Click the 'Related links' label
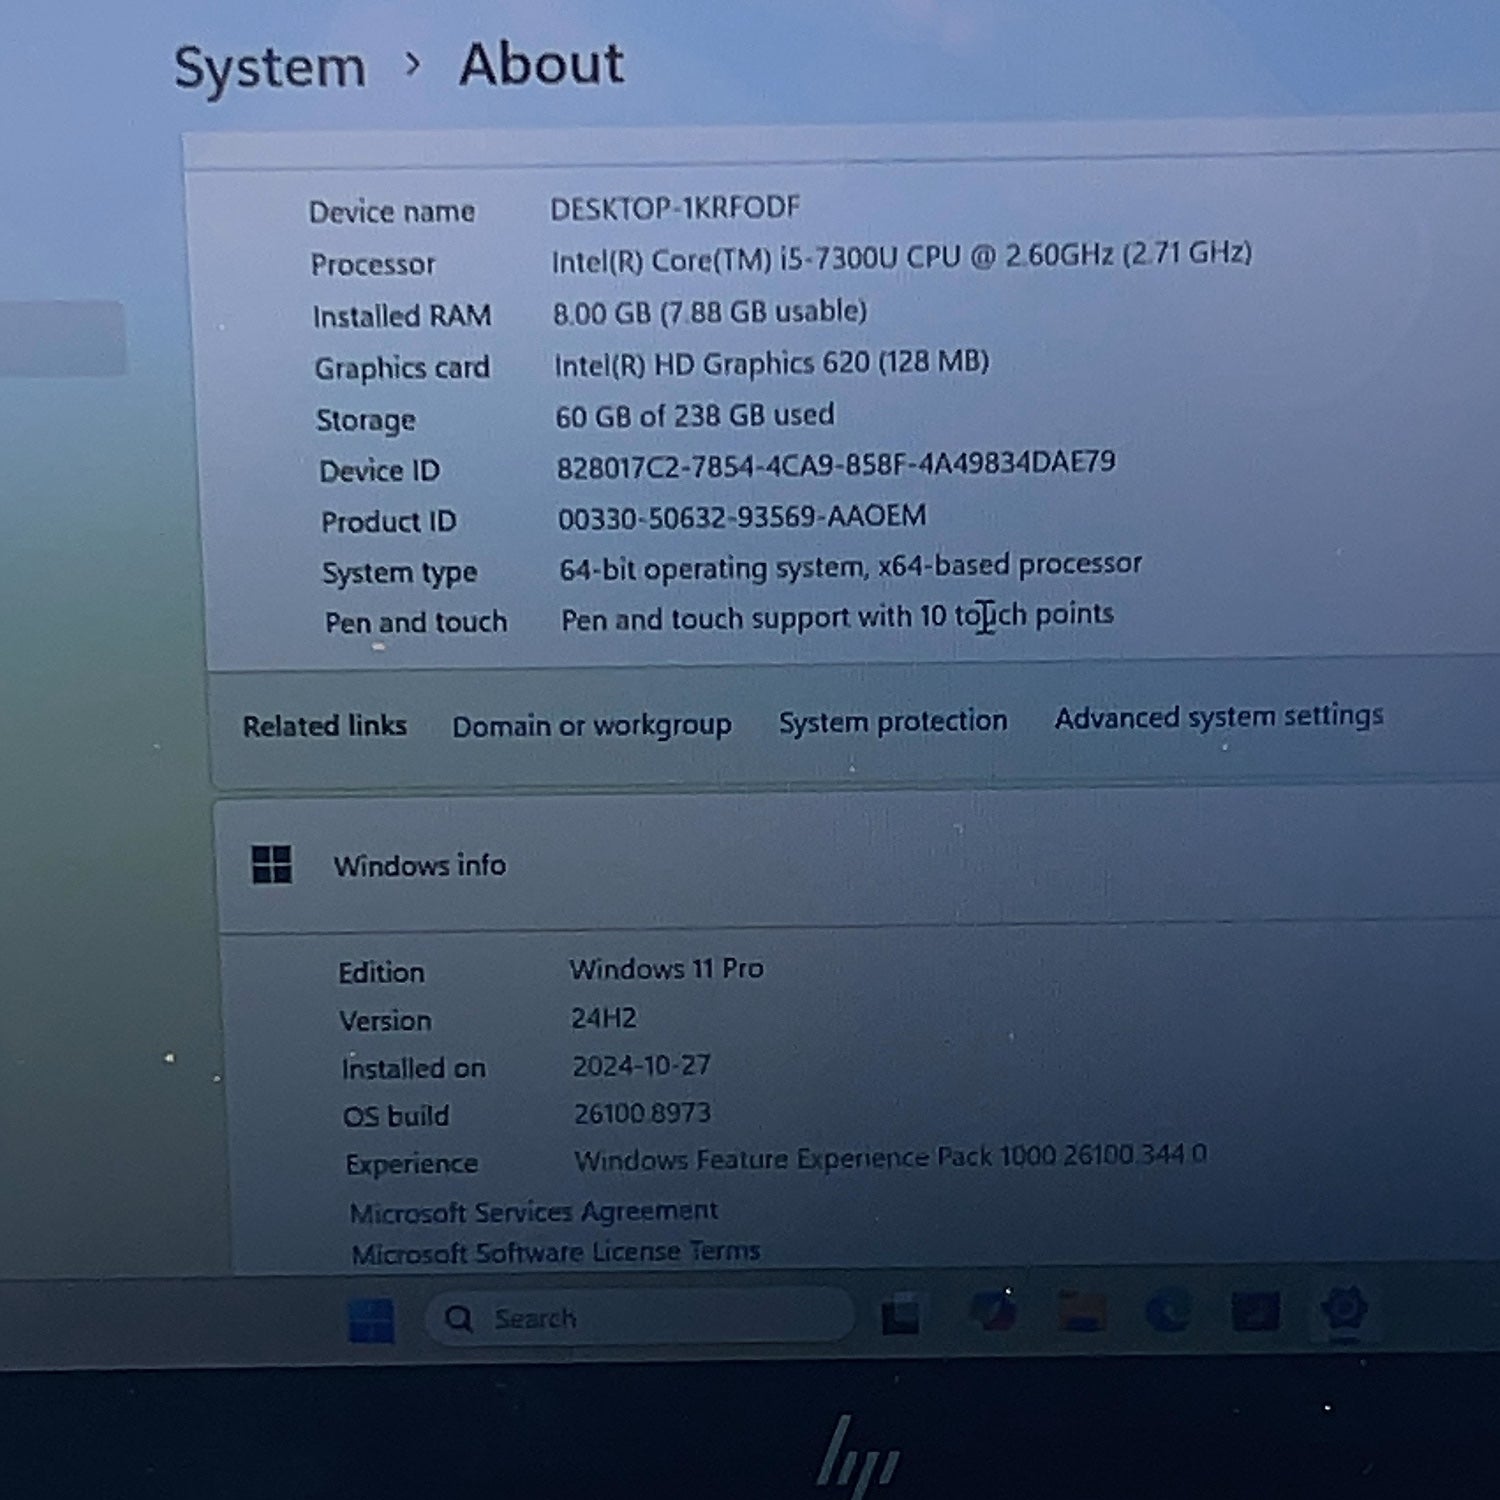 [325, 726]
